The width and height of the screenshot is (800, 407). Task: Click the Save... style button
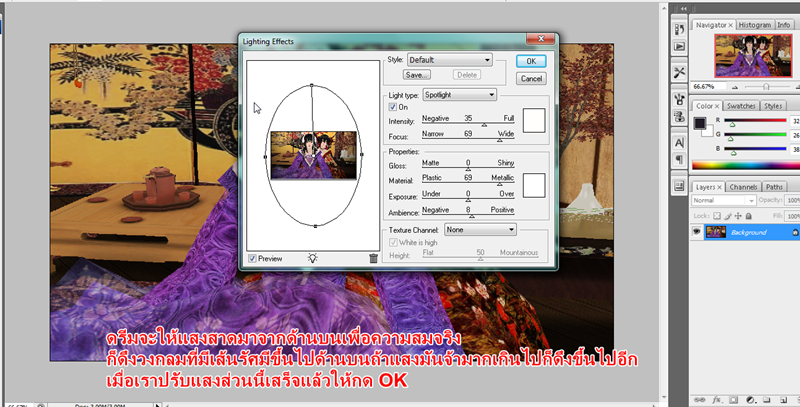417,75
